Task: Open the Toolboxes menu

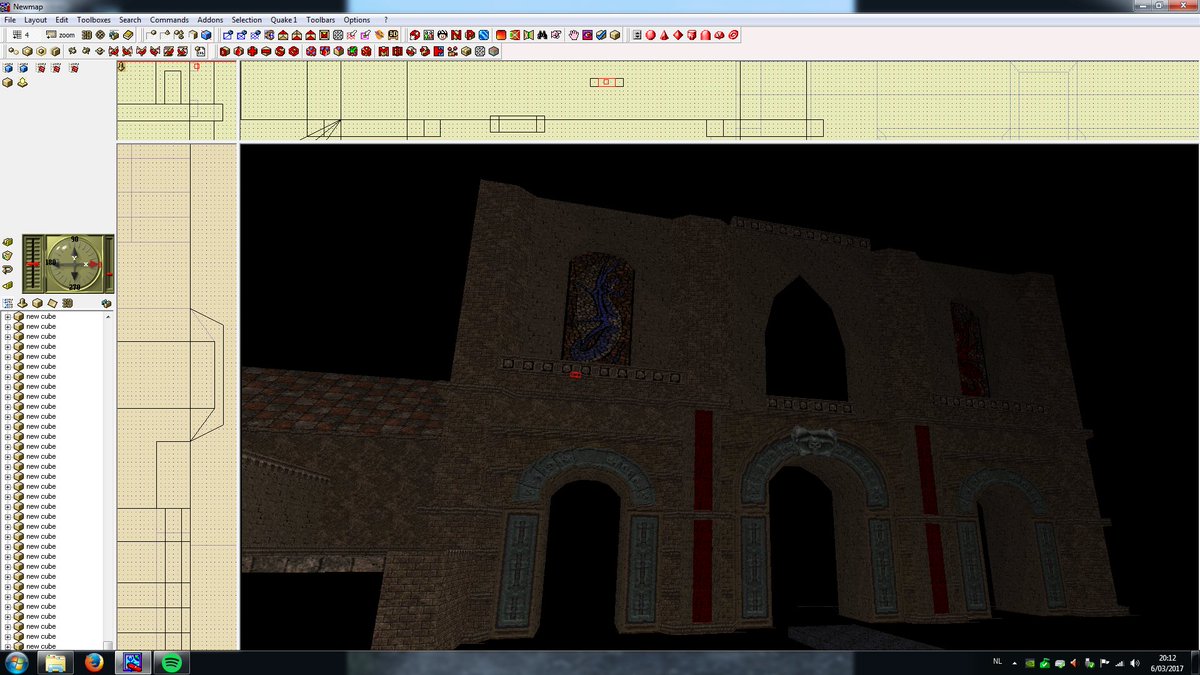Action: 94,20
